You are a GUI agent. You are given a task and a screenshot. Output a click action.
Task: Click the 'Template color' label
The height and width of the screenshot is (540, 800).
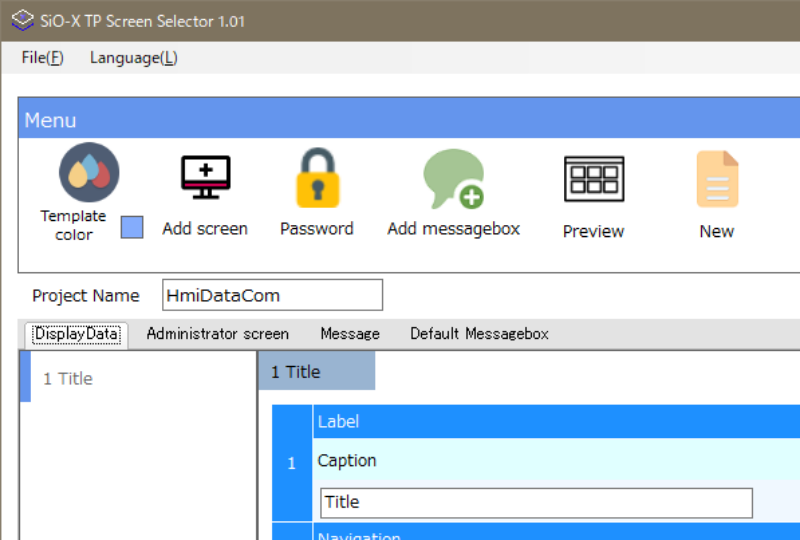coord(73,225)
